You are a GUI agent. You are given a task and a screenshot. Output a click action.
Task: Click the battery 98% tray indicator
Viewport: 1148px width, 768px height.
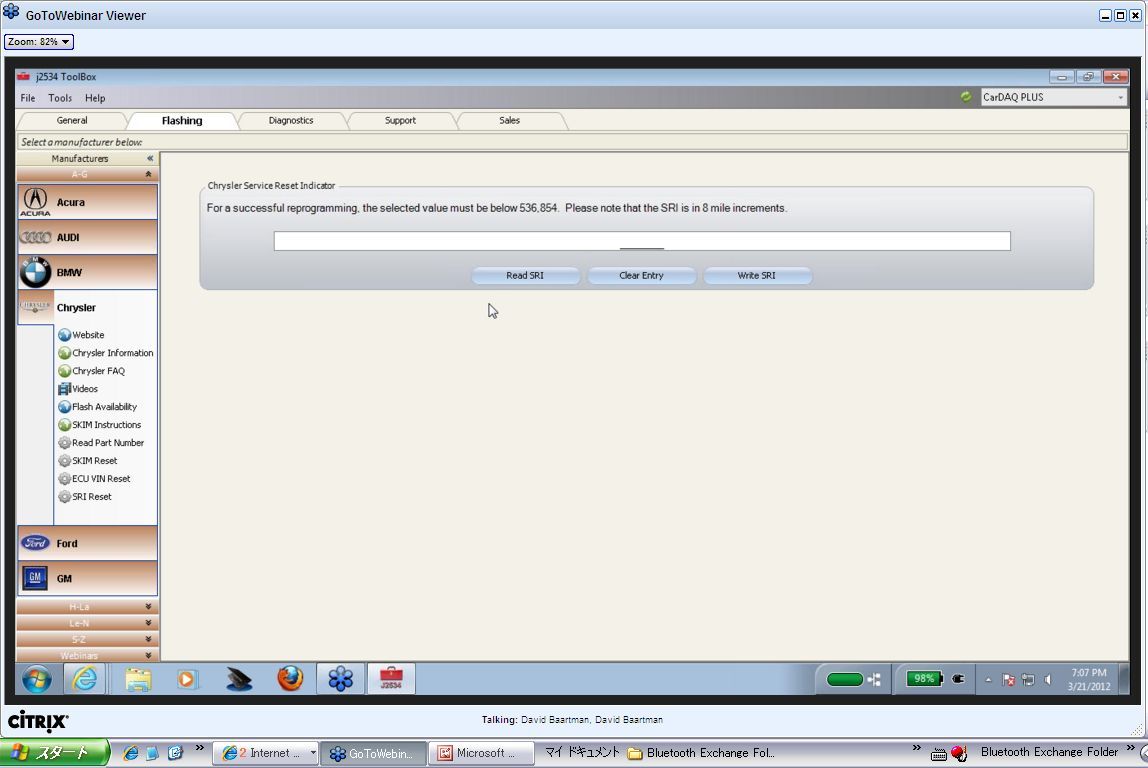tap(925, 679)
